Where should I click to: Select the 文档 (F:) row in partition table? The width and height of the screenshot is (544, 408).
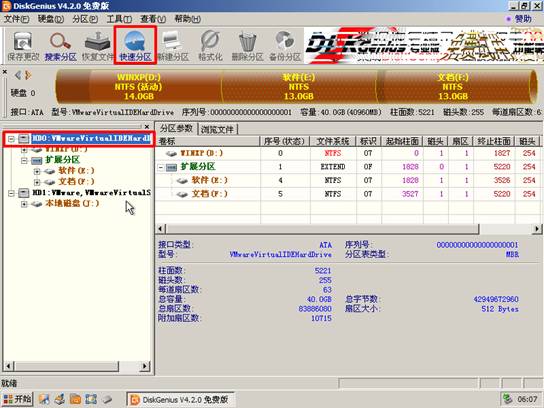[347, 194]
